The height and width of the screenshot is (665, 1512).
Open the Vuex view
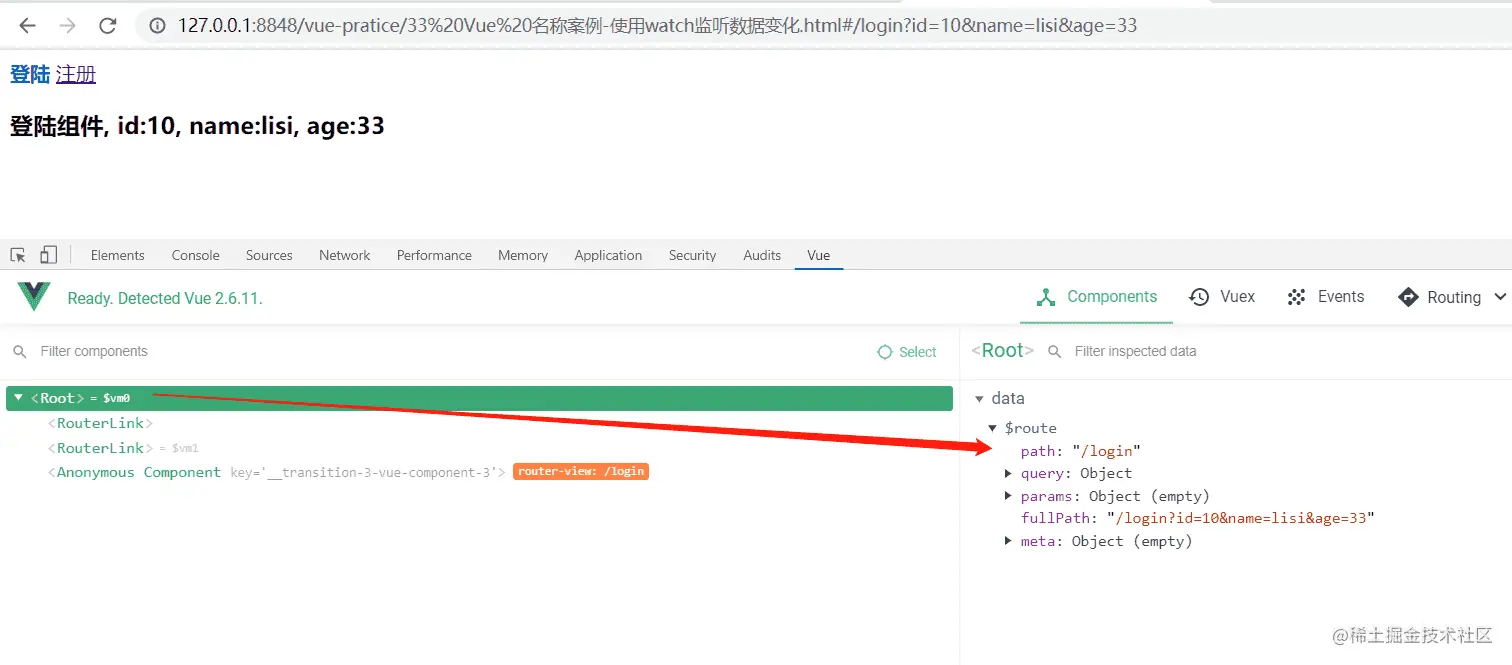point(1222,297)
